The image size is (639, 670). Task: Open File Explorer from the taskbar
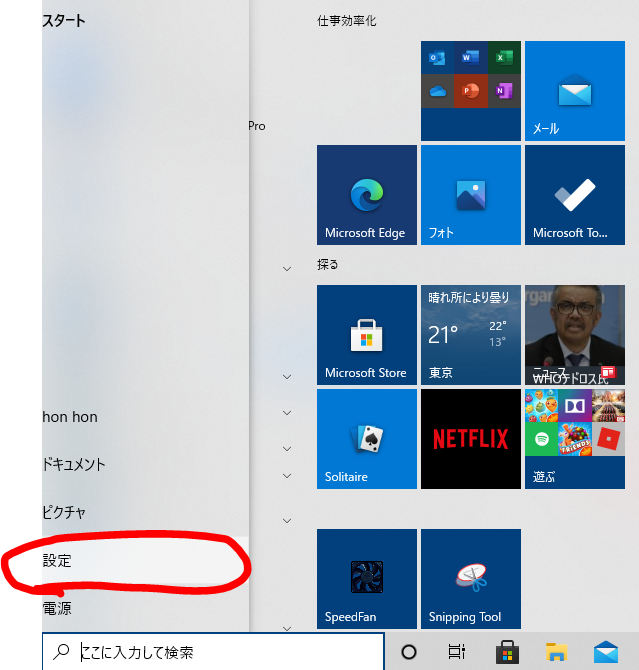[x=557, y=652]
